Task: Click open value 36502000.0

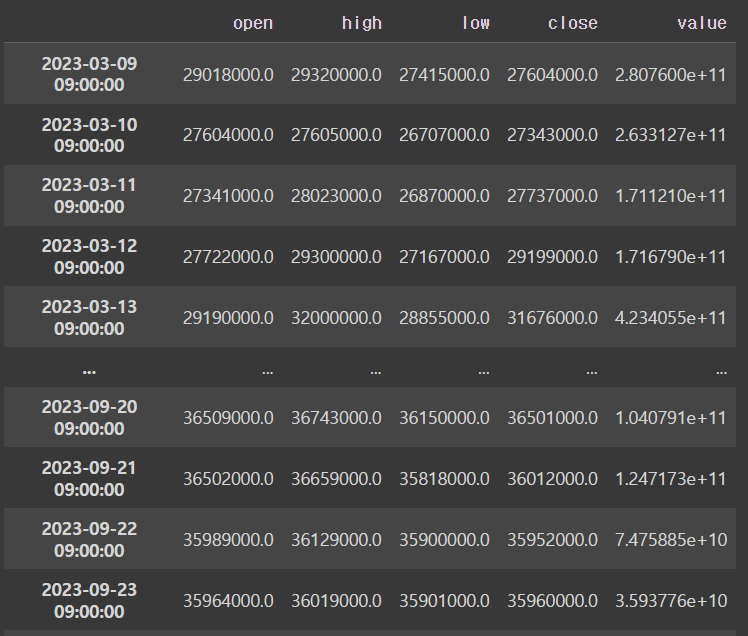Action: (x=228, y=479)
